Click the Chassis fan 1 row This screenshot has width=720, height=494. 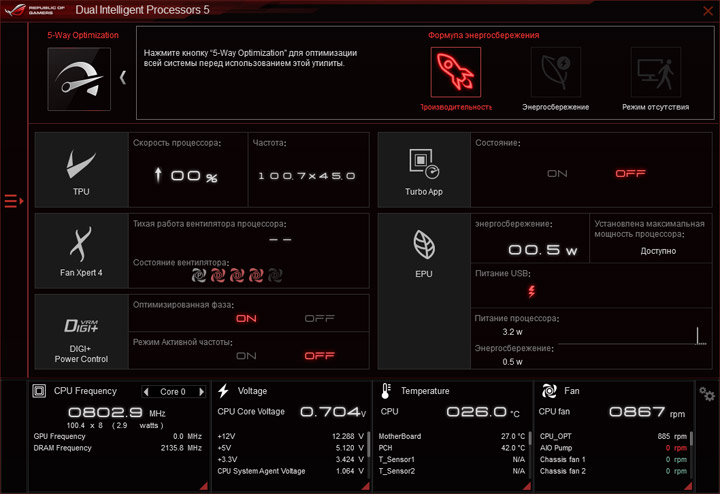click(x=613, y=459)
